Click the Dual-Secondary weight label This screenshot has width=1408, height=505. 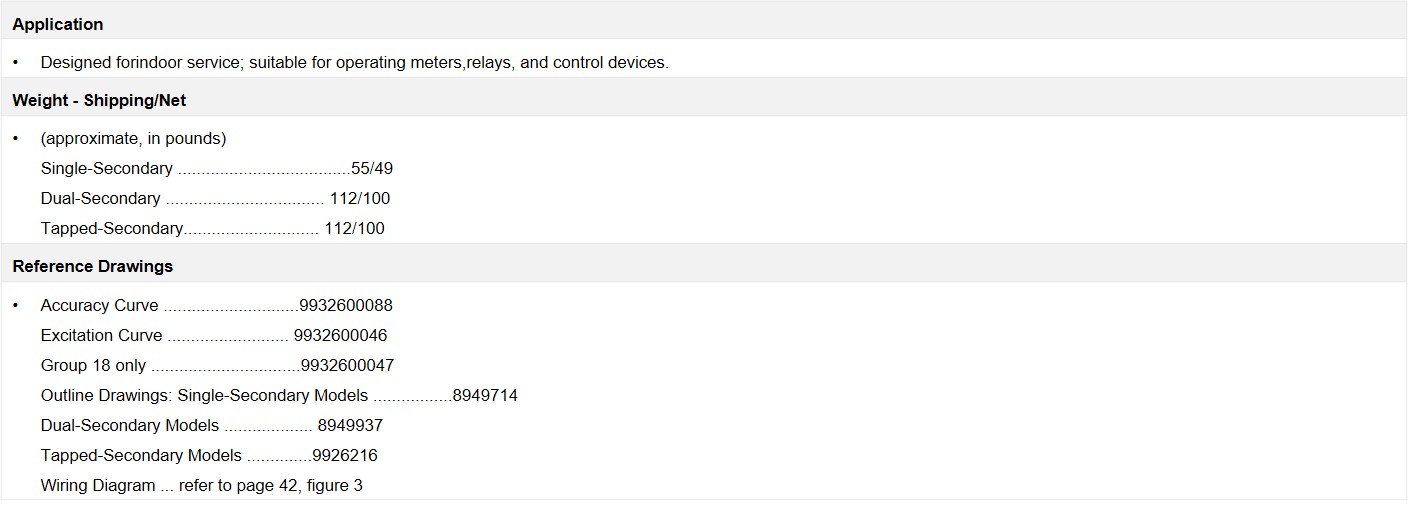100,198
